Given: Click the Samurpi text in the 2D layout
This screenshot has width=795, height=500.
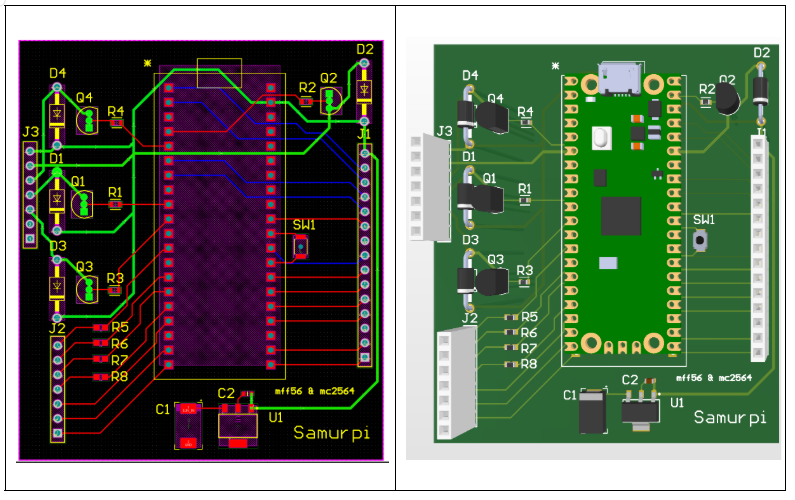Looking at the screenshot, I should [332, 433].
